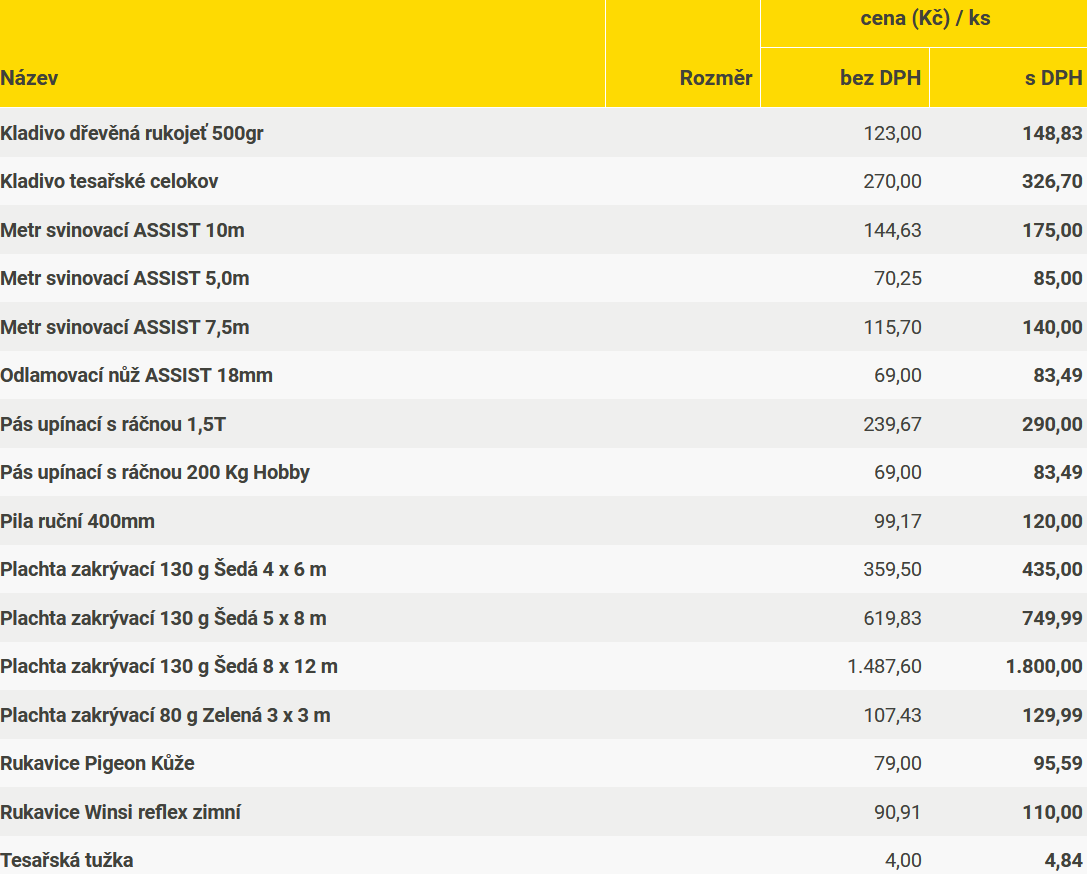Select Plachta zakrývací 130 g Šedá 5 x 8 m
The height and width of the screenshot is (874, 1087).
(163, 618)
